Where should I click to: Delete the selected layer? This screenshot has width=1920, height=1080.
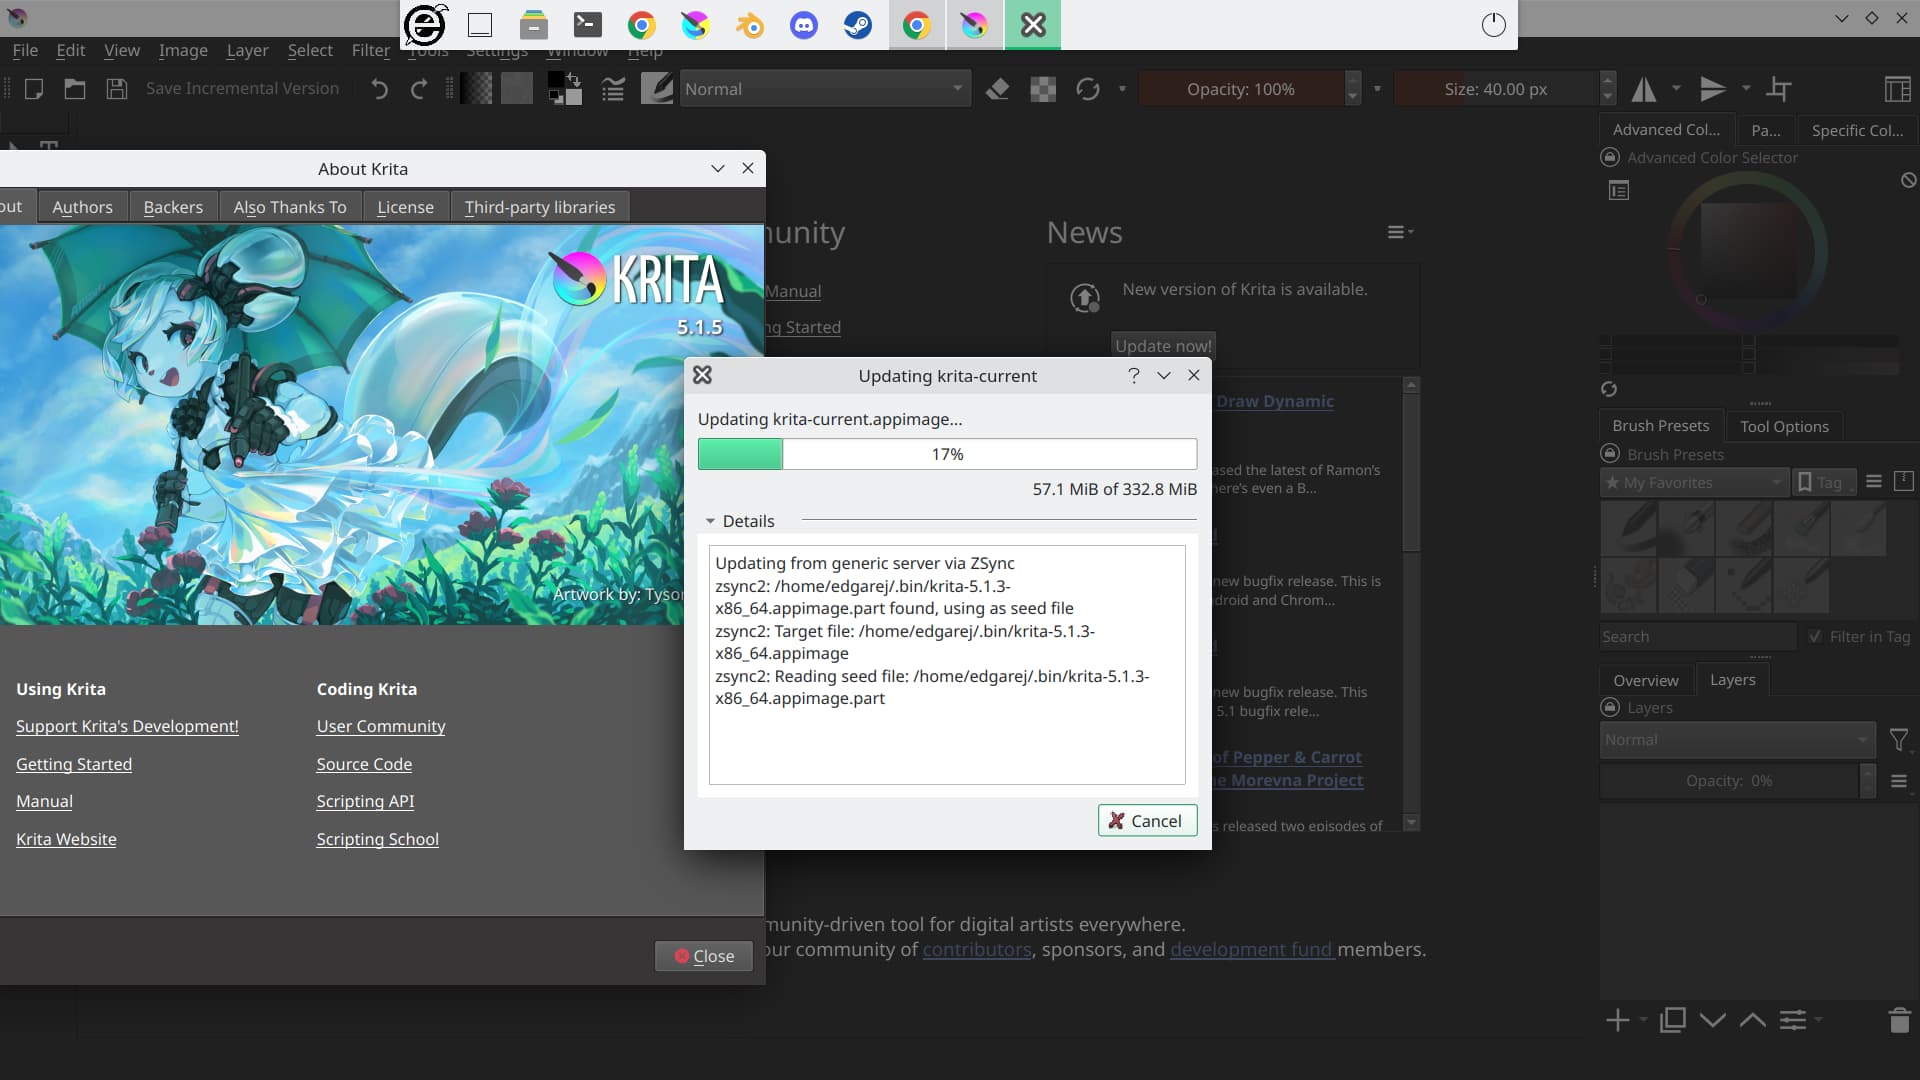point(1898,1020)
